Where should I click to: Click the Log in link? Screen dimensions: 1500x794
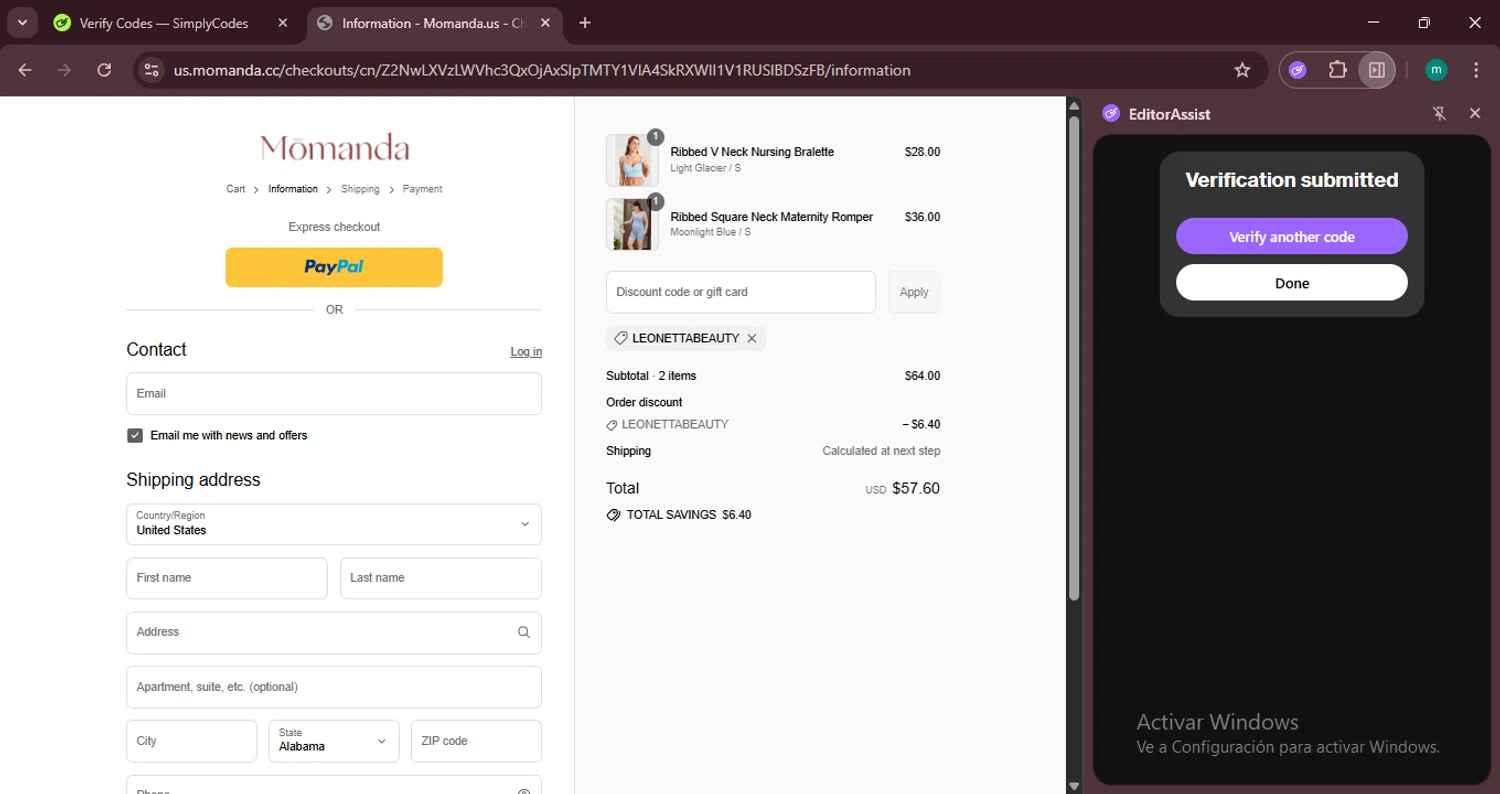(526, 352)
